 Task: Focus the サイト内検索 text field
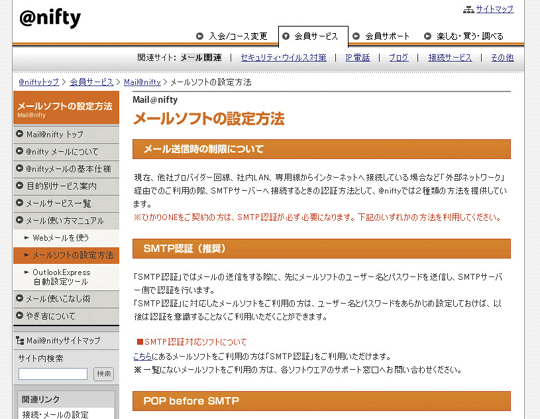53,374
